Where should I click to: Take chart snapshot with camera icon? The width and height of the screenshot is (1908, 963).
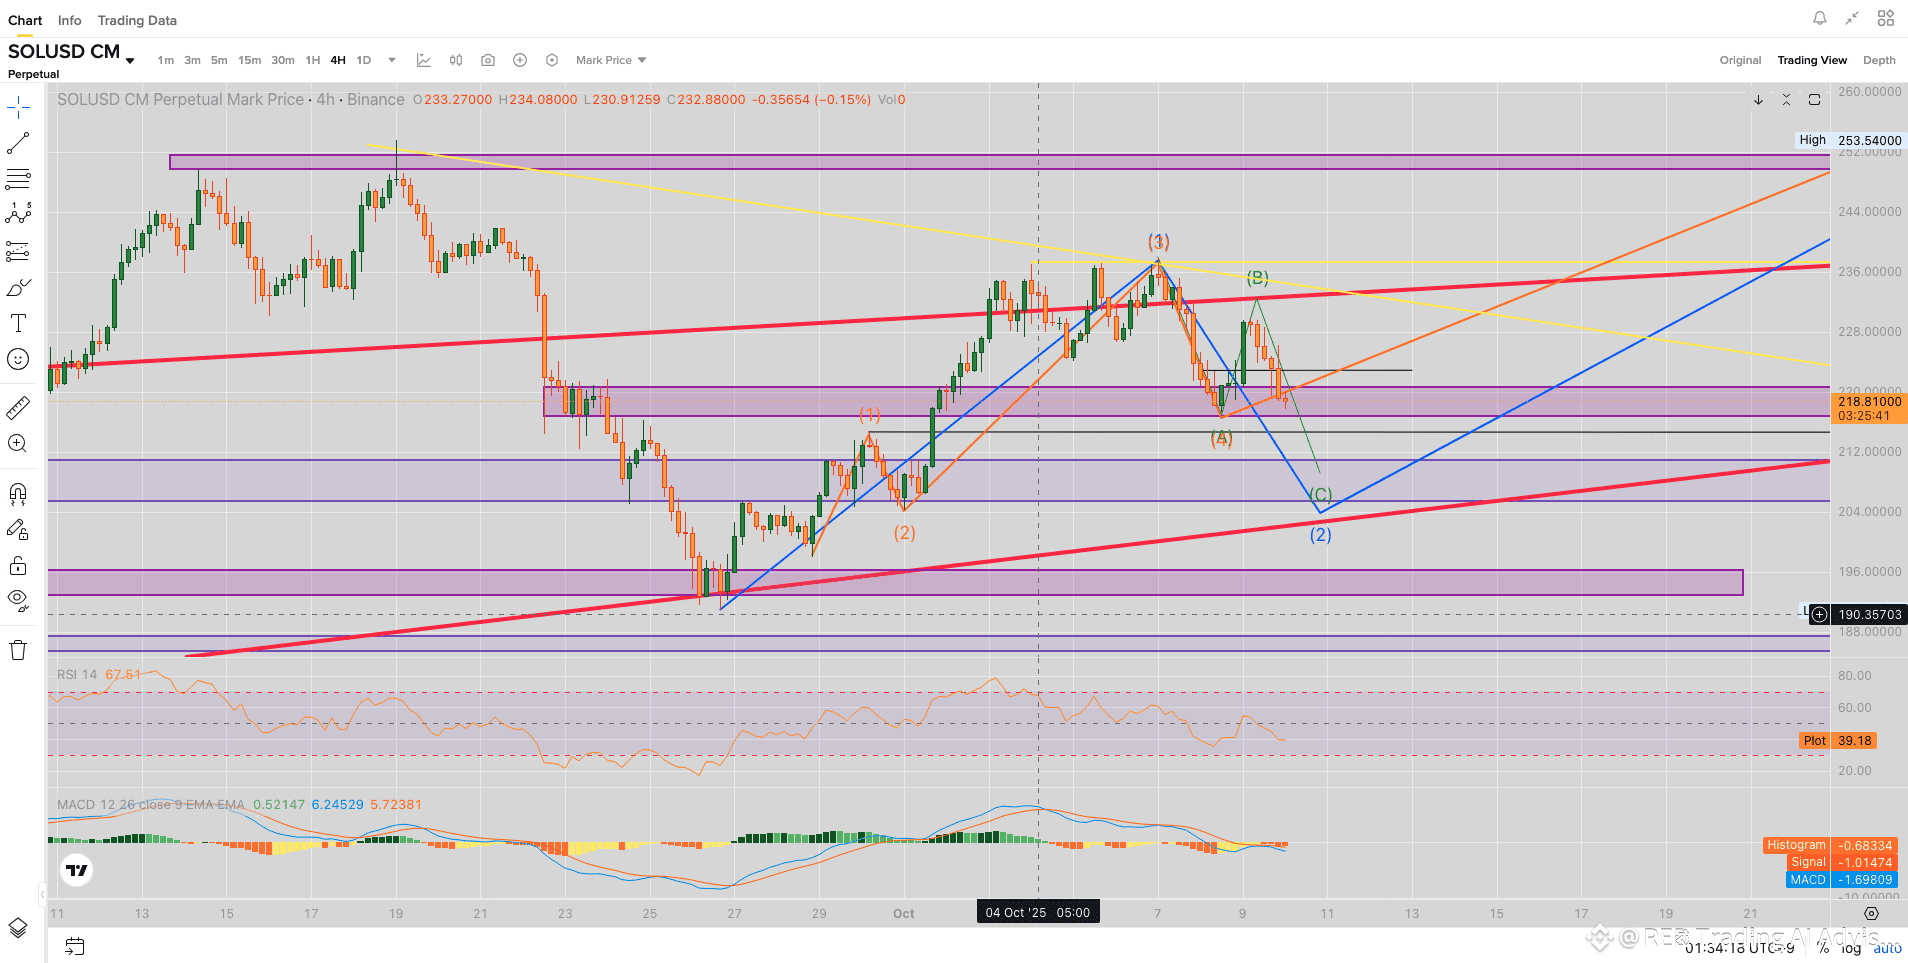coord(488,60)
